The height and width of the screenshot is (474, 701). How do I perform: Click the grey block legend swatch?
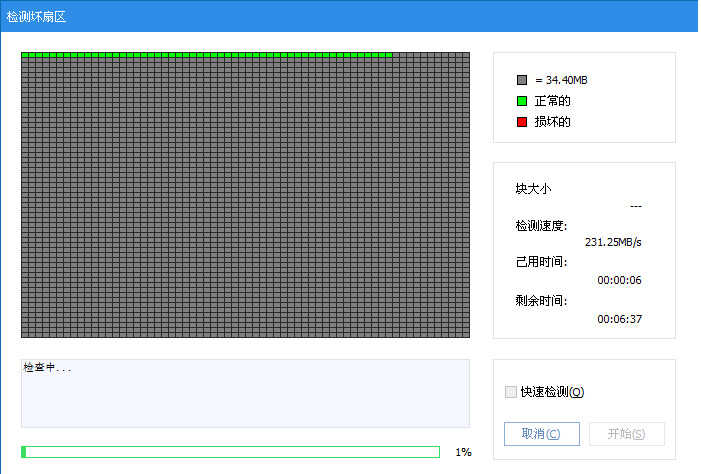click(522, 80)
